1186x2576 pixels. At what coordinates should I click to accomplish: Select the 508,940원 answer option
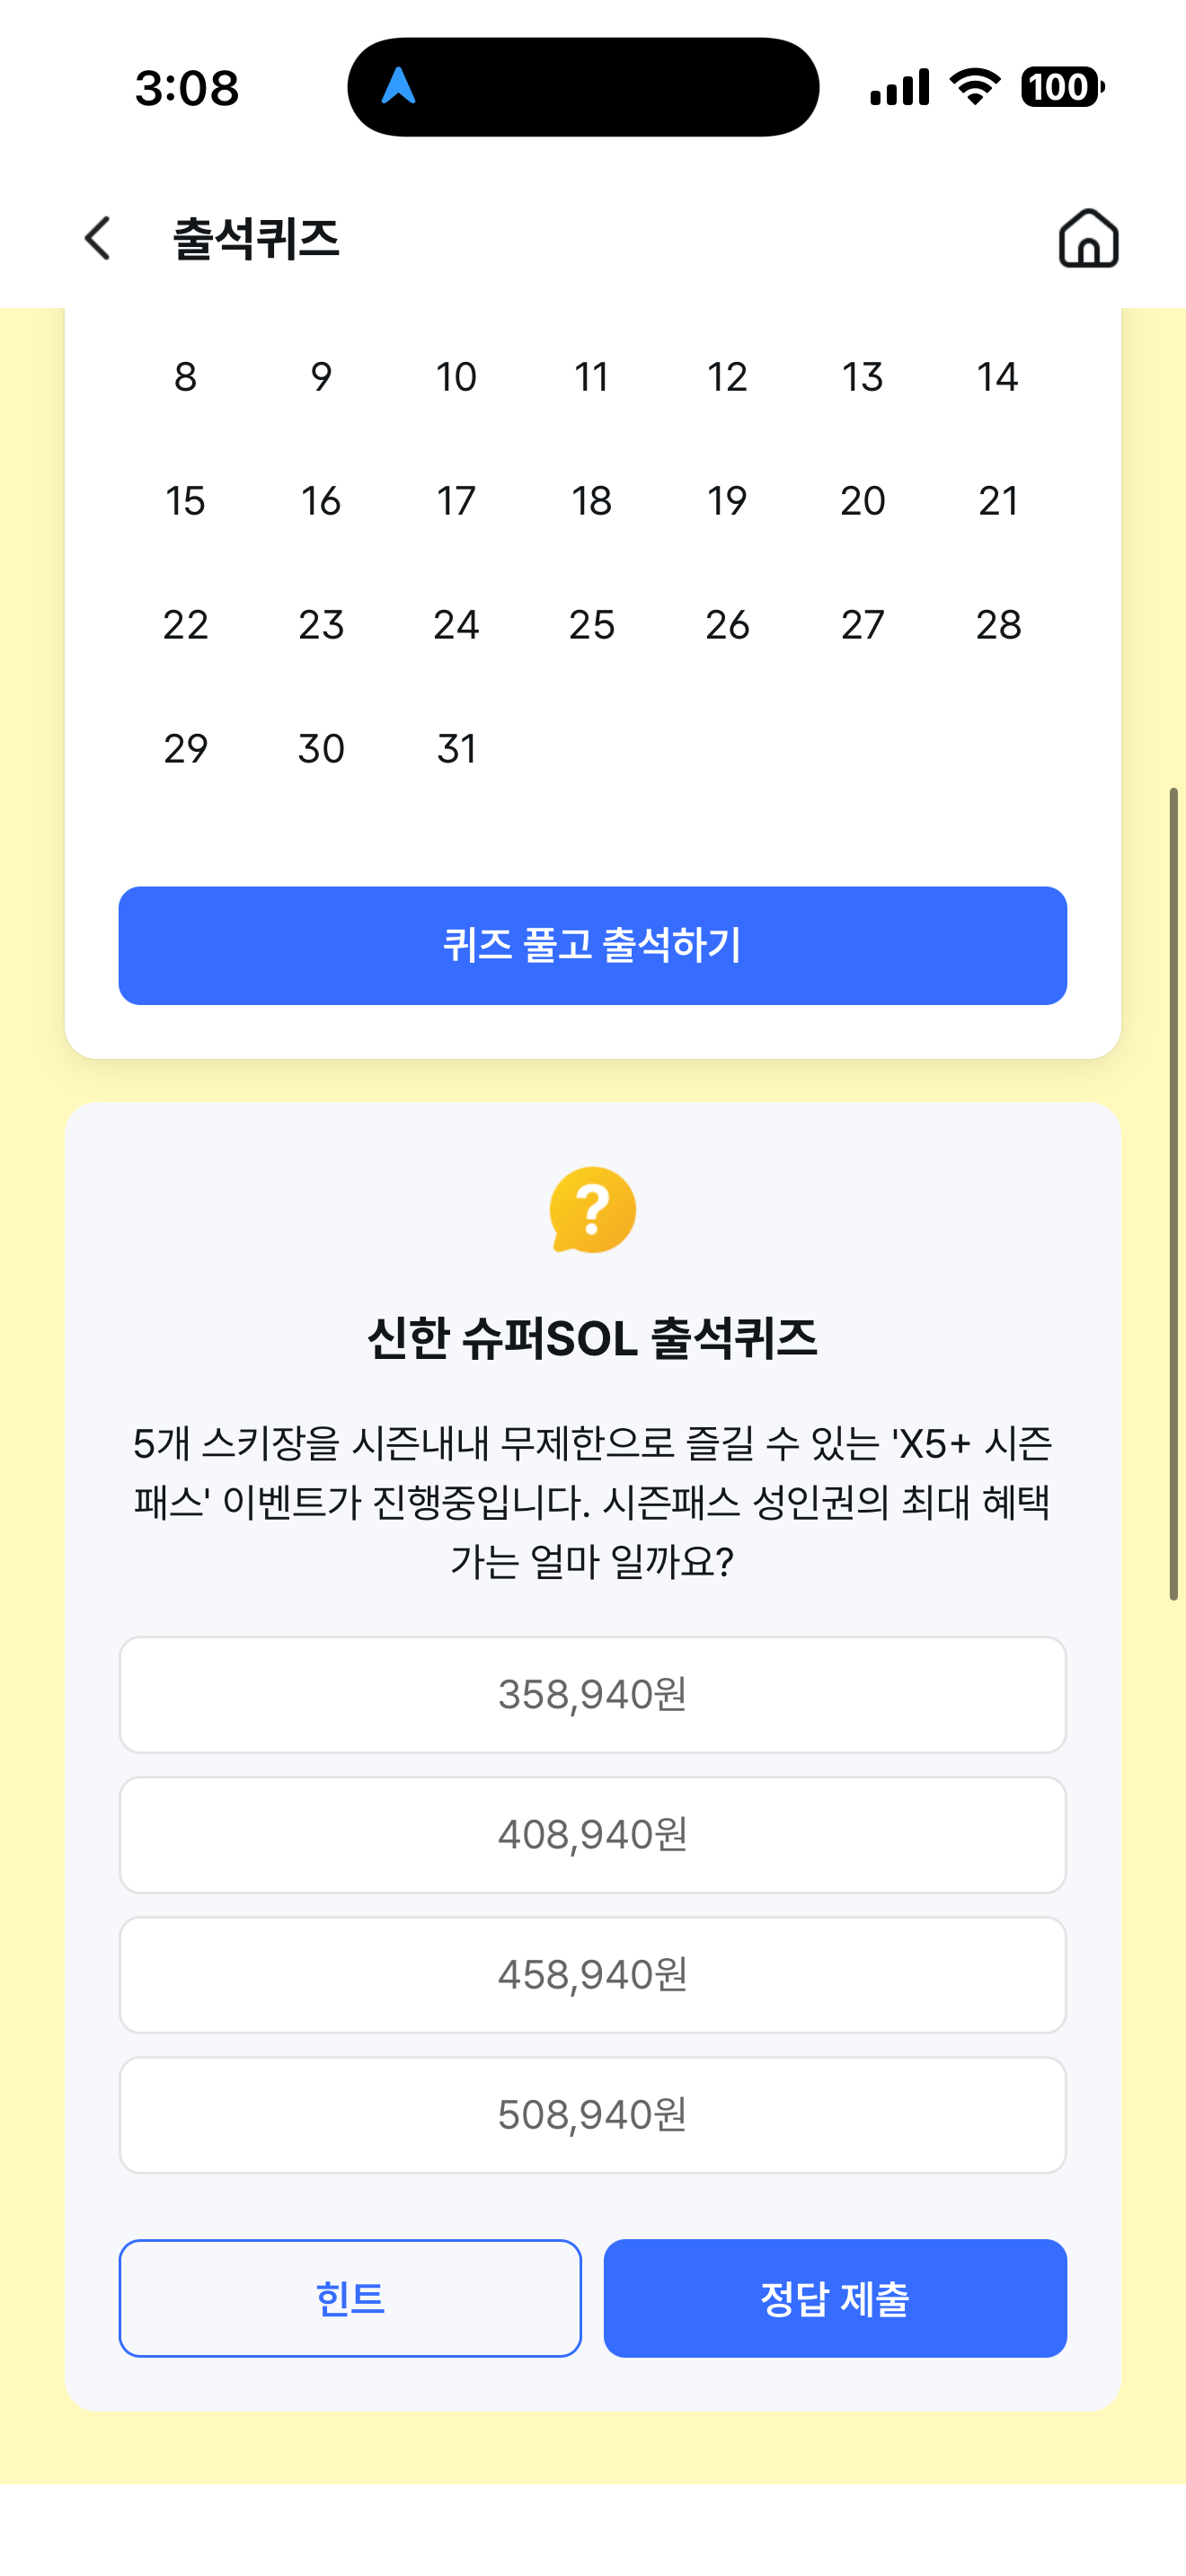(x=592, y=2114)
